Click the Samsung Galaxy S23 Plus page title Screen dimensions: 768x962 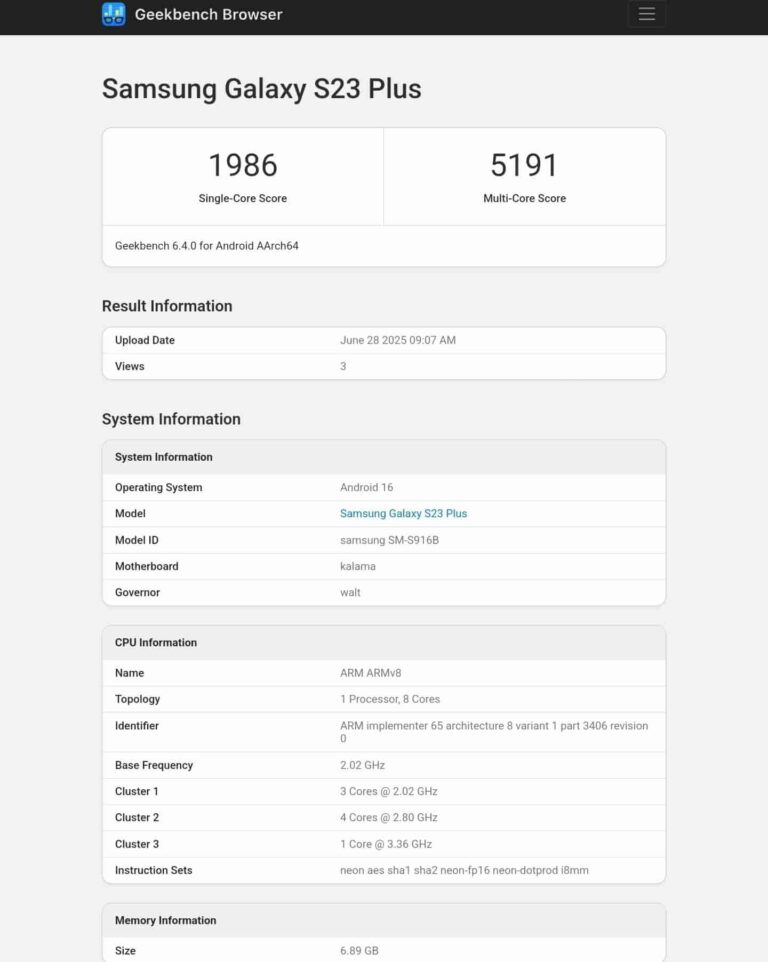(260, 89)
